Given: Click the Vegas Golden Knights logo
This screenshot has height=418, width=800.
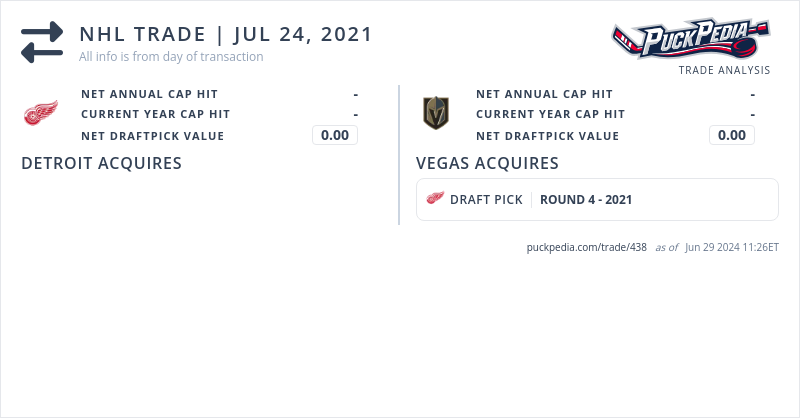Looking at the screenshot, I should 436,114.
